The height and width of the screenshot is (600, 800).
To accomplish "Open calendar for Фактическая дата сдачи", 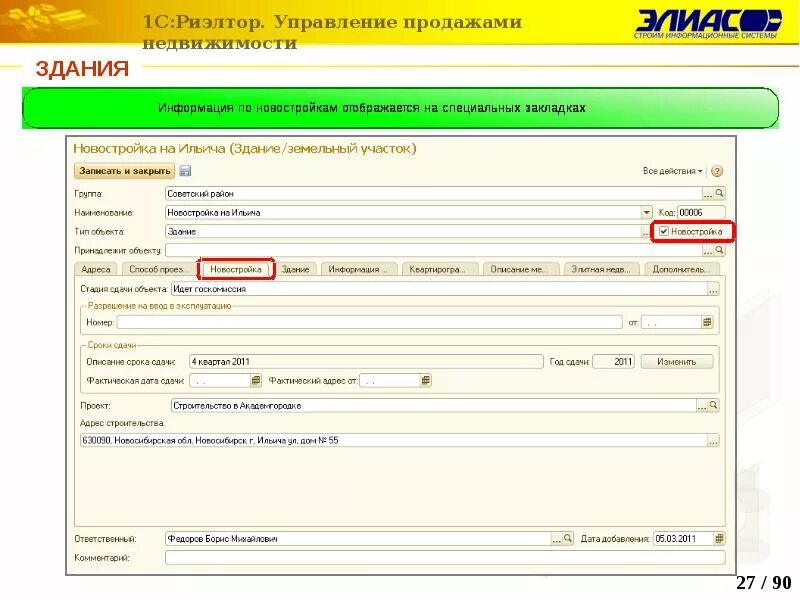I will [x=256, y=381].
